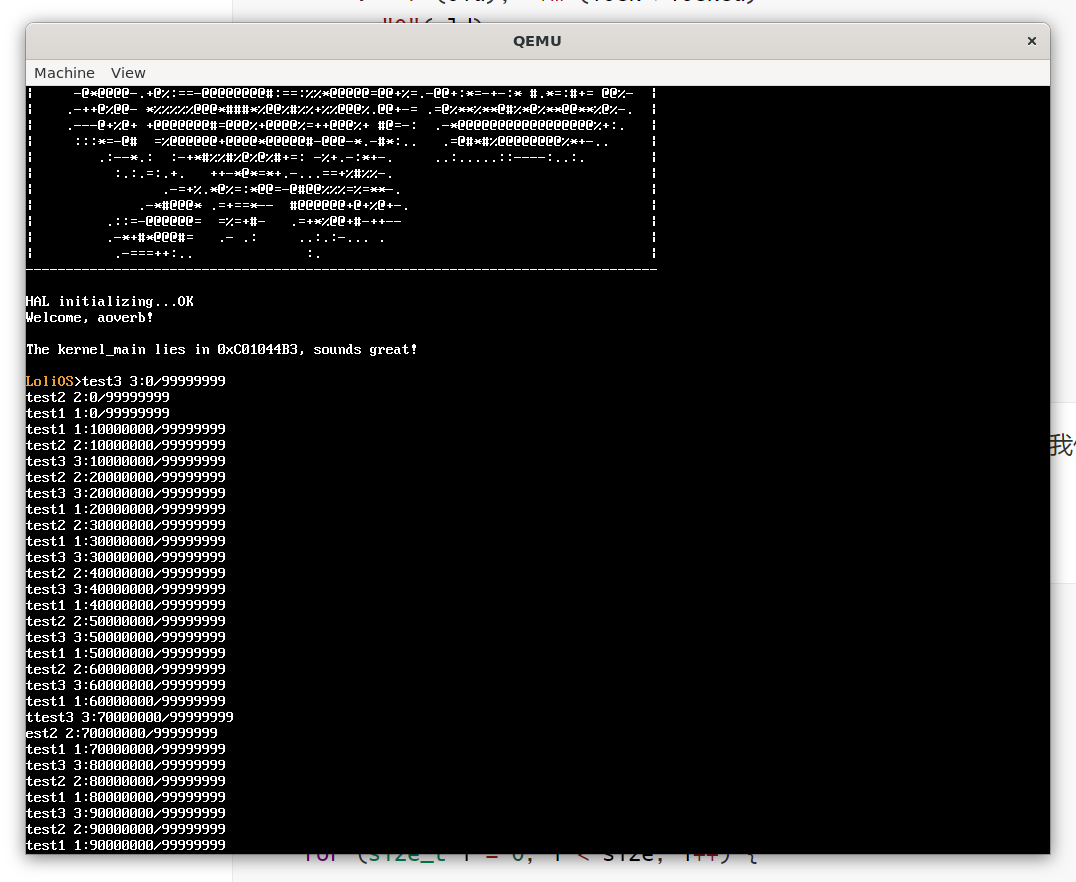This screenshot has height=882, width=1076.
Task: Close the QEMU window
Action: (x=1031, y=41)
